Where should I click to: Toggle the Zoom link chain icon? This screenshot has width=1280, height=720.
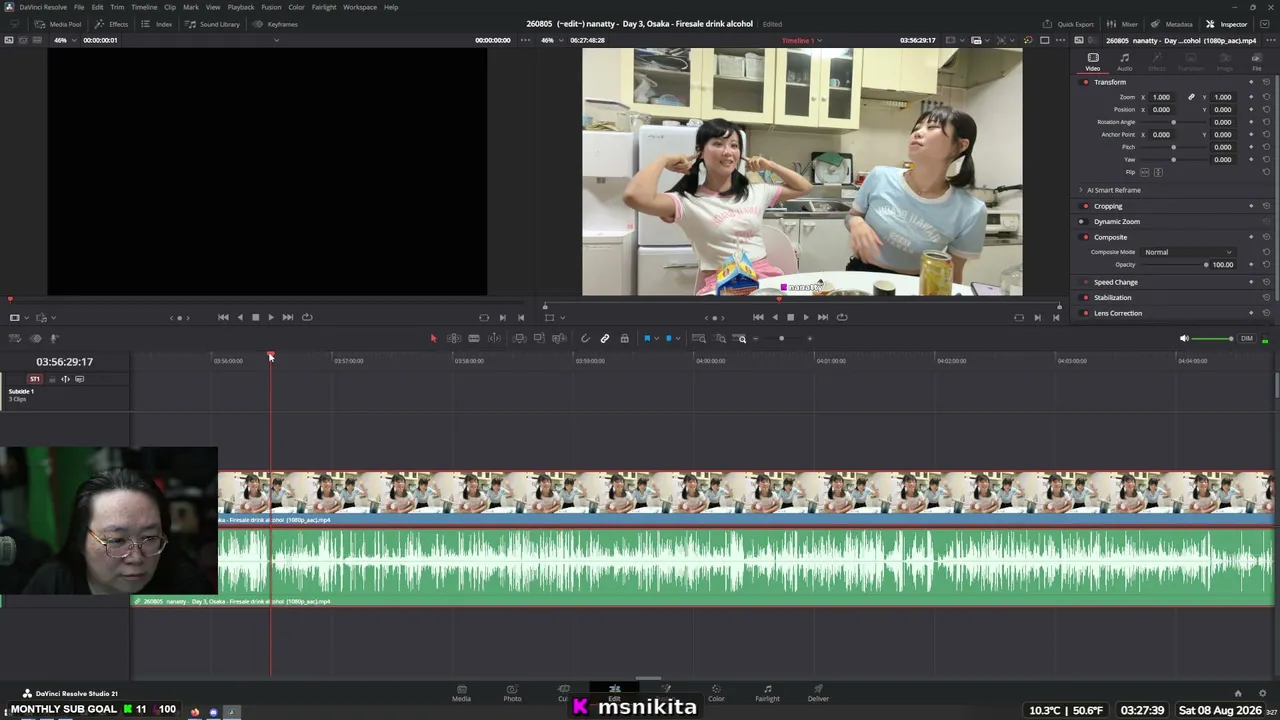pos(1191,97)
